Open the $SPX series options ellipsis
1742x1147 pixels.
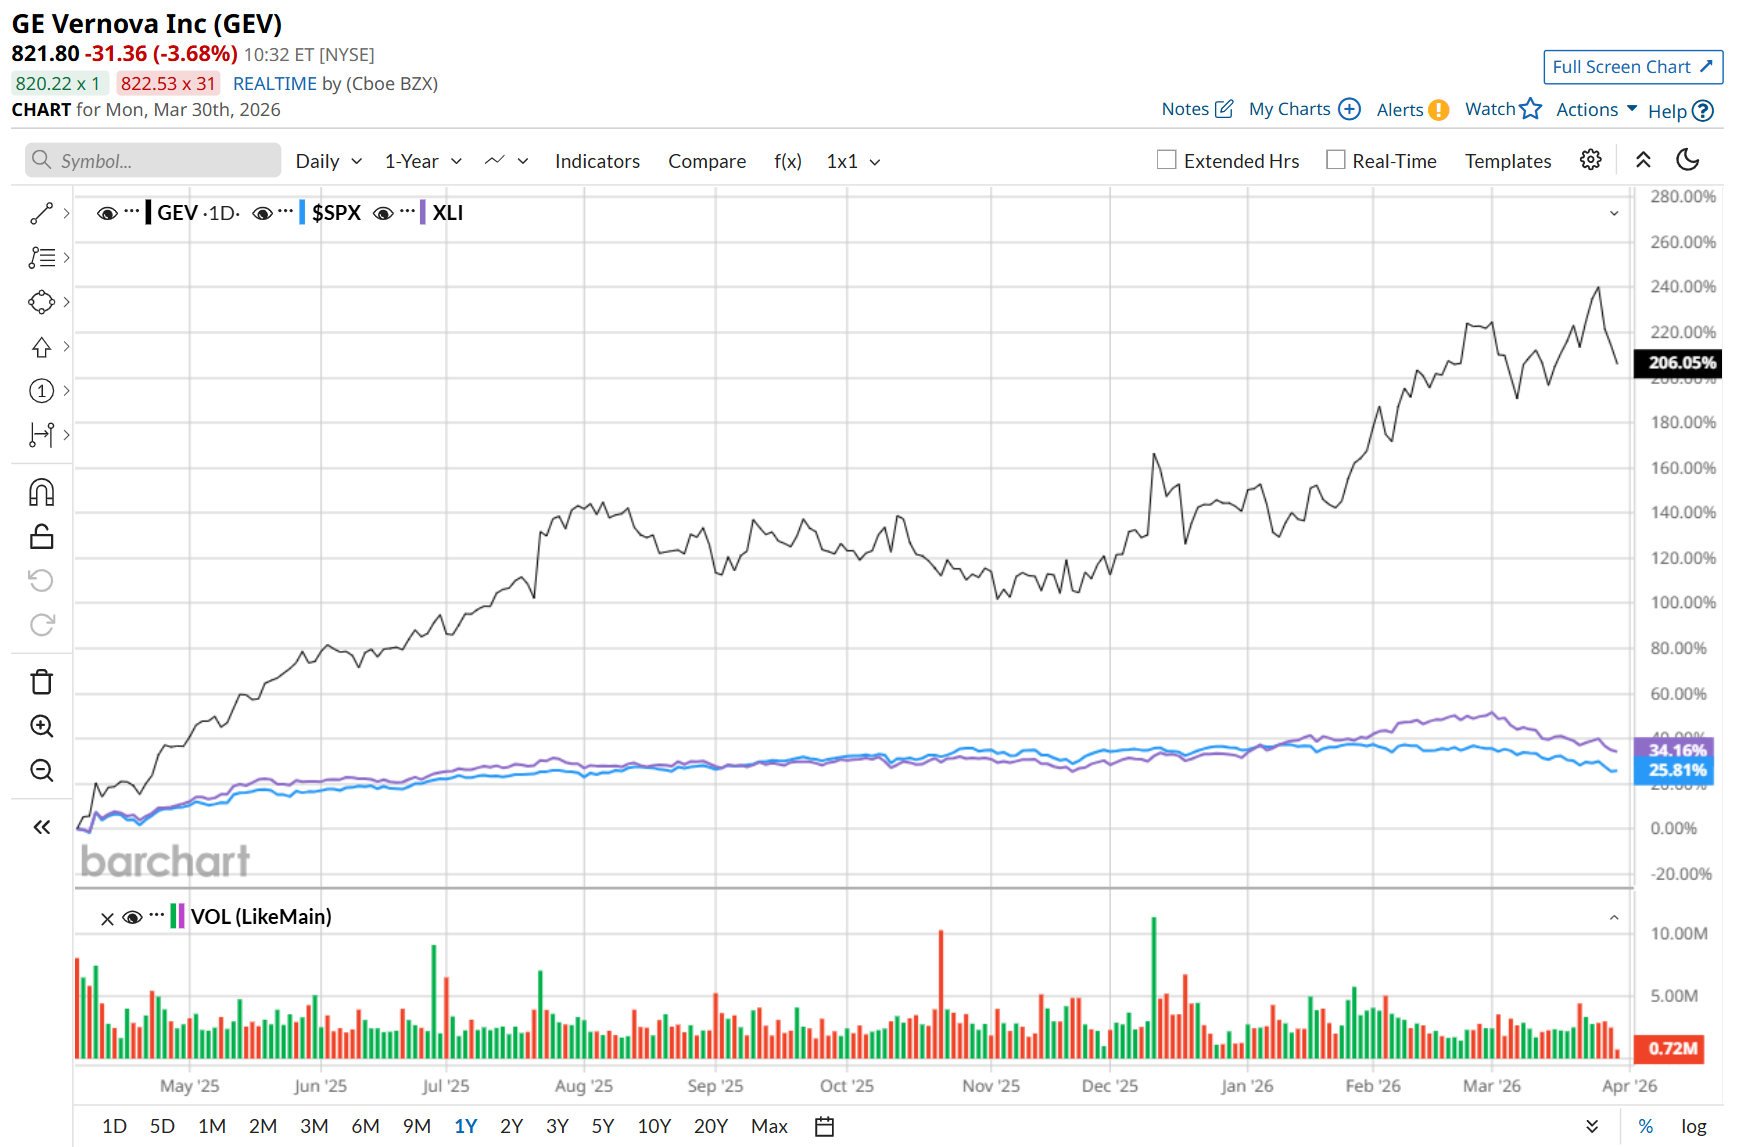coord(286,212)
